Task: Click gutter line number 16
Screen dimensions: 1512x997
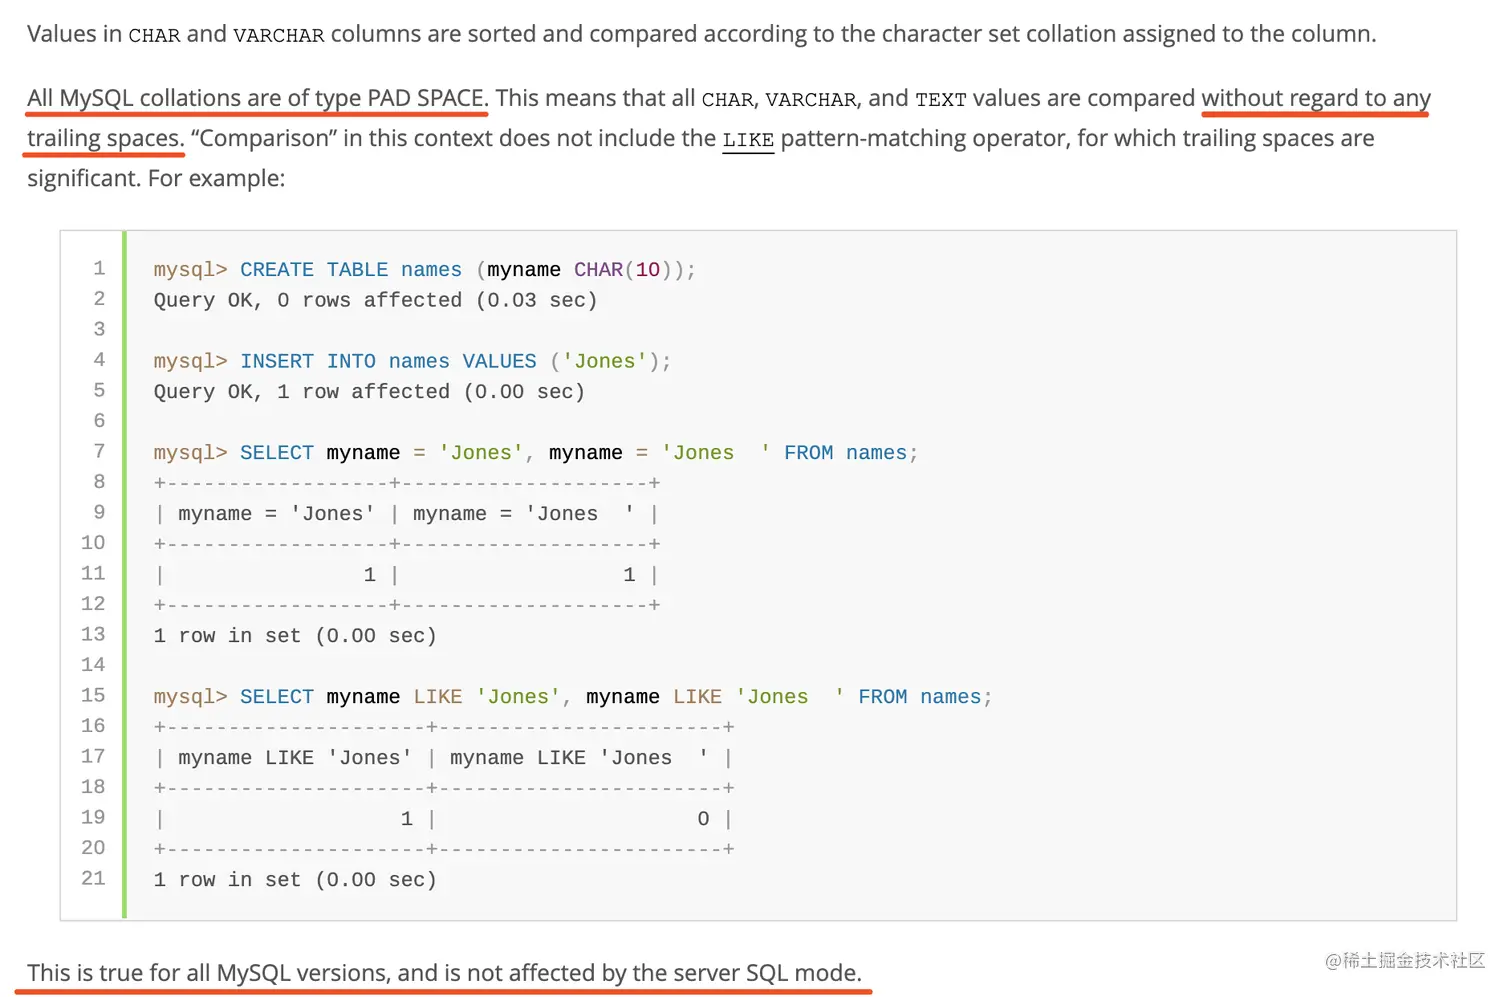Action: [93, 725]
